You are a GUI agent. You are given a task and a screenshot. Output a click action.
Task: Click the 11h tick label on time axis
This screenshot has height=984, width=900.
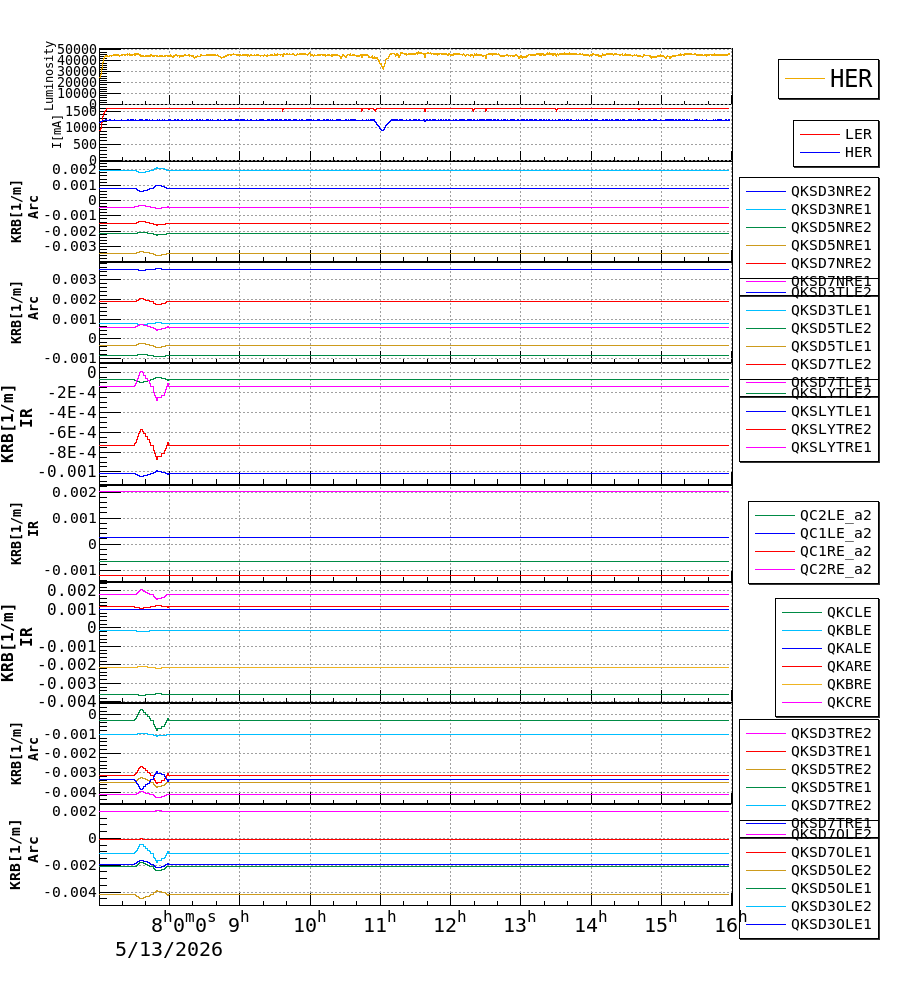380,924
